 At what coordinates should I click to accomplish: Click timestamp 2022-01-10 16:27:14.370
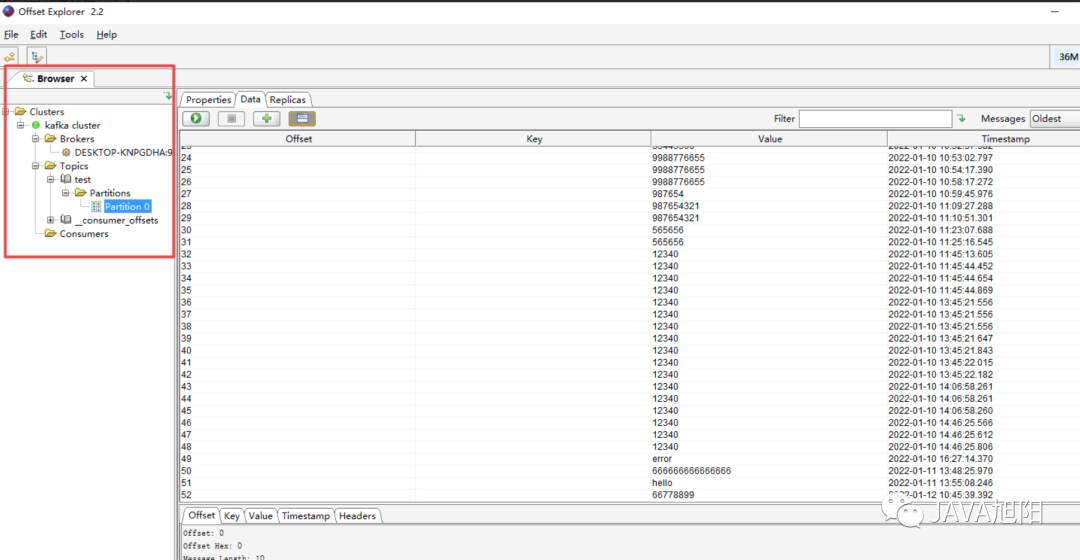tap(940, 459)
